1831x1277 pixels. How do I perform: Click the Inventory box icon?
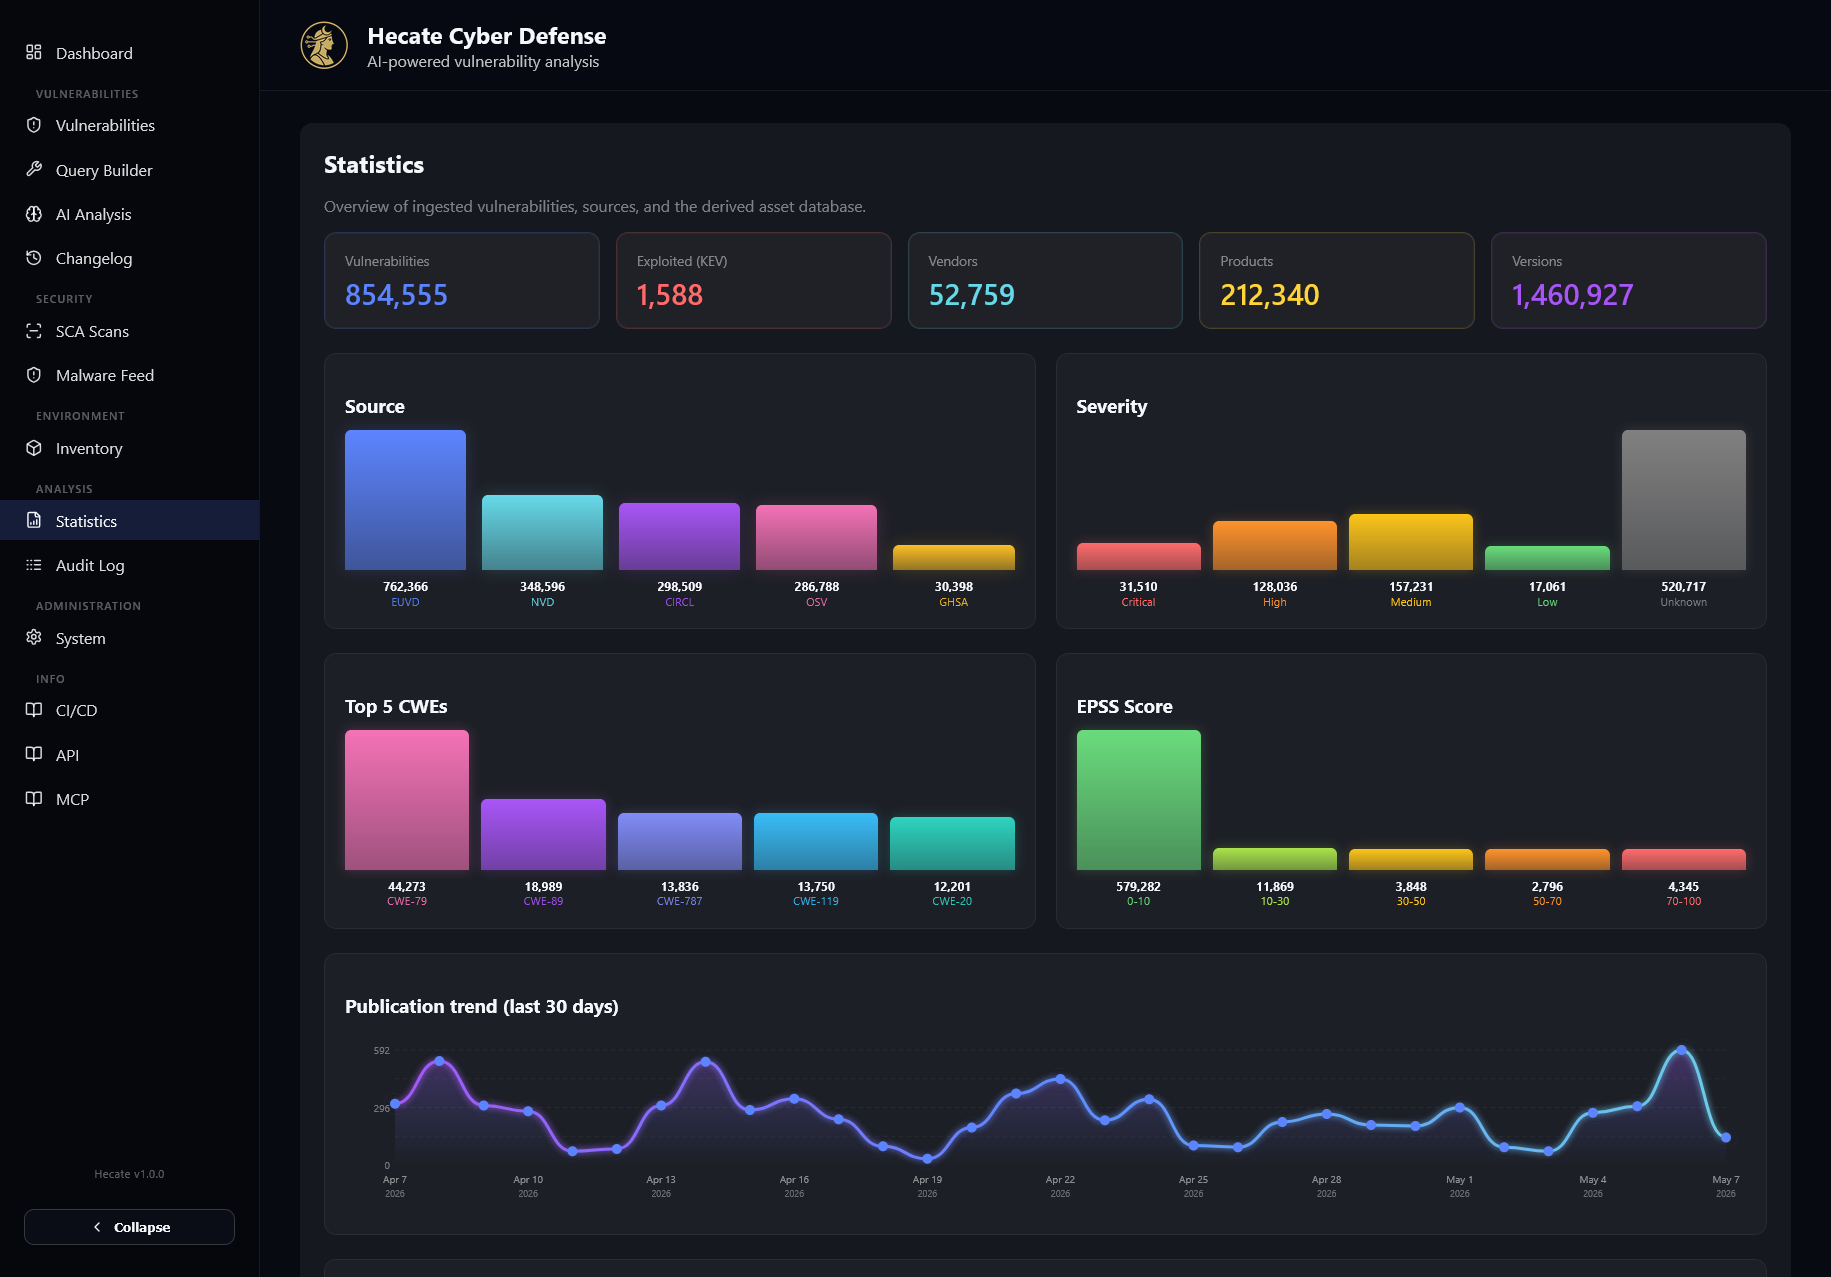[34, 448]
